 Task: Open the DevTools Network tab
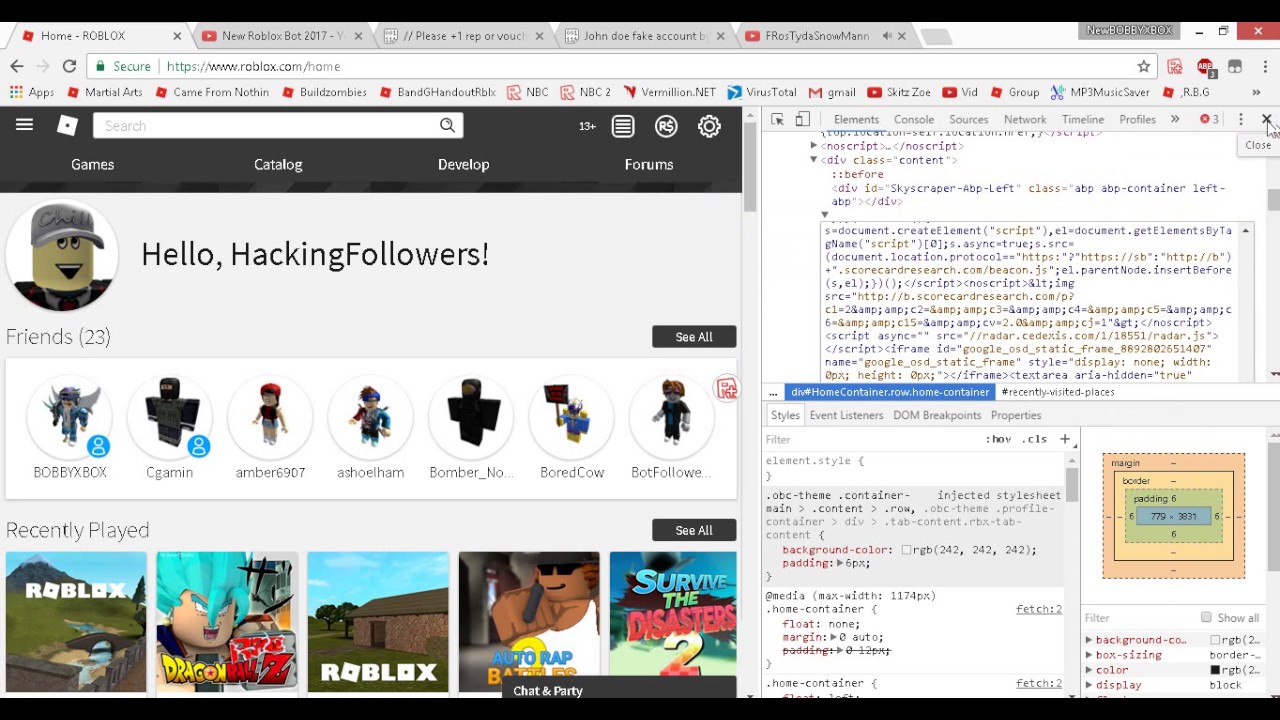click(x=1025, y=119)
